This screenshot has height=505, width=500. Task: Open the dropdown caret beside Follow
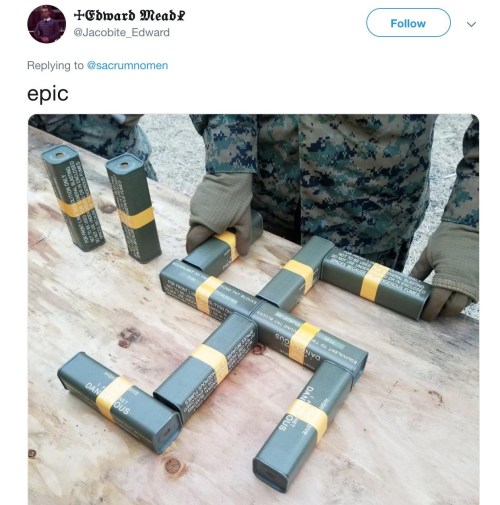(471, 24)
